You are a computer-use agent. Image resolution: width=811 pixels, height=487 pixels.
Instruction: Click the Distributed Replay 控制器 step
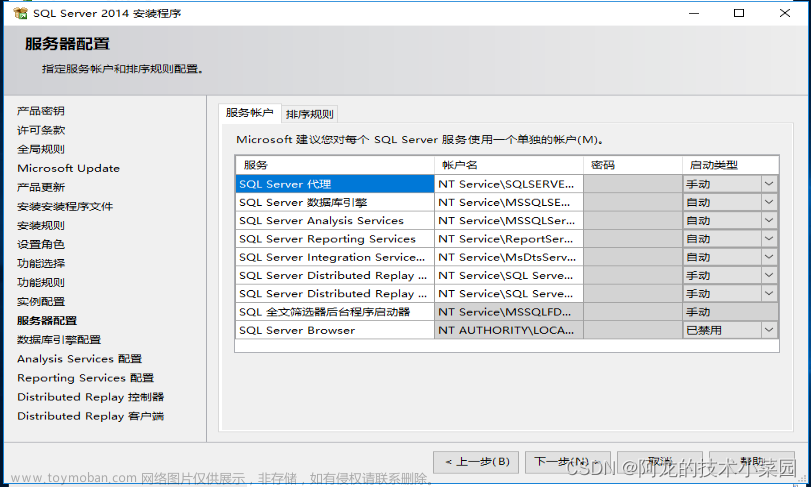click(91, 397)
